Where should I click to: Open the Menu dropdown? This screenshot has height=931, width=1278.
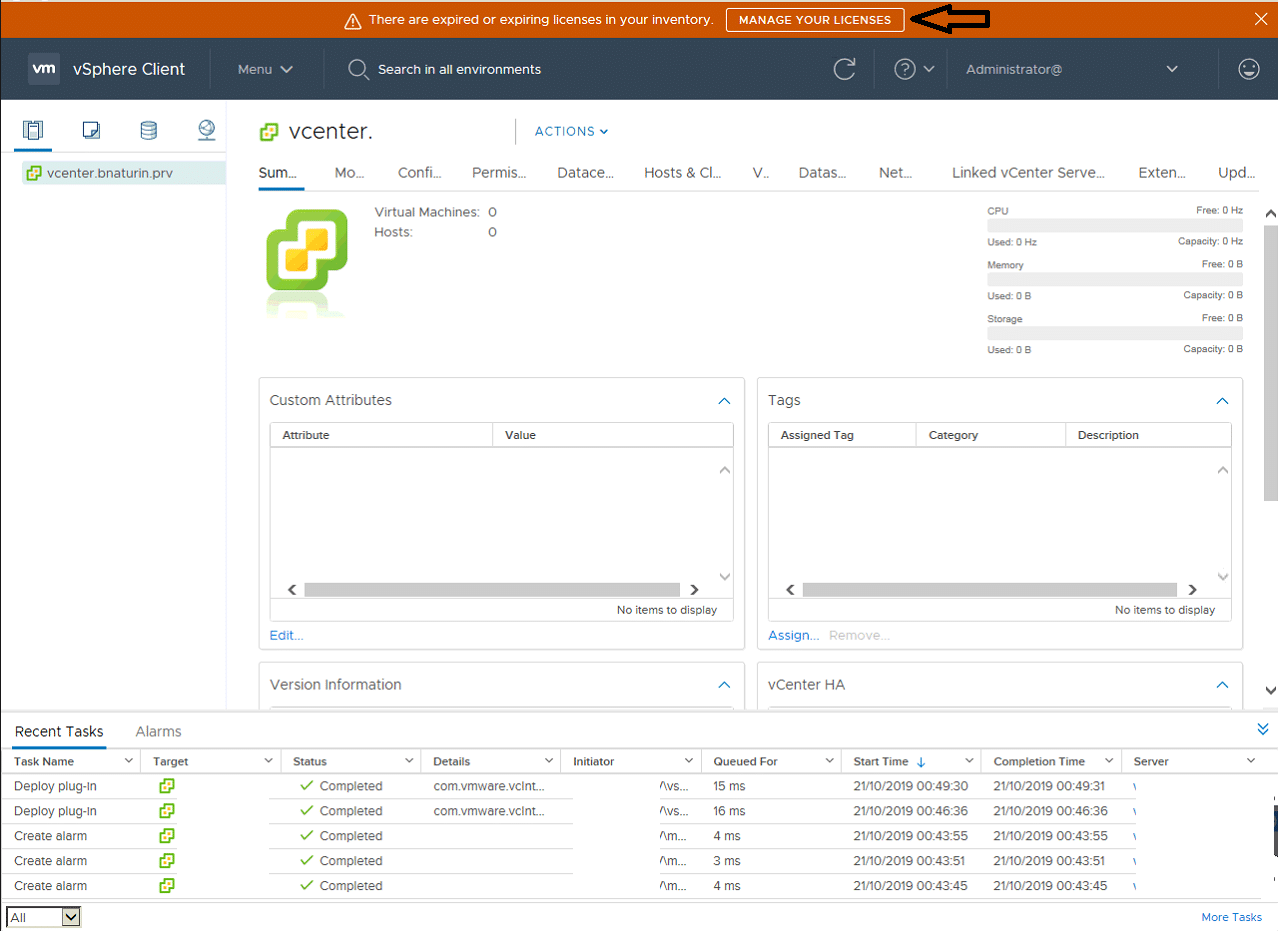click(265, 69)
